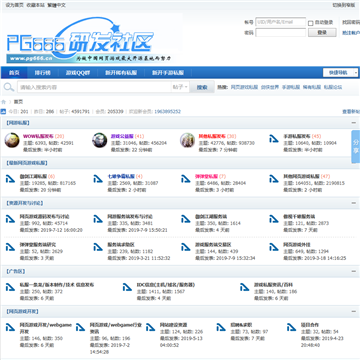Click the 手游私服发布 forum icon
360x360 pixels.
(274, 138)
